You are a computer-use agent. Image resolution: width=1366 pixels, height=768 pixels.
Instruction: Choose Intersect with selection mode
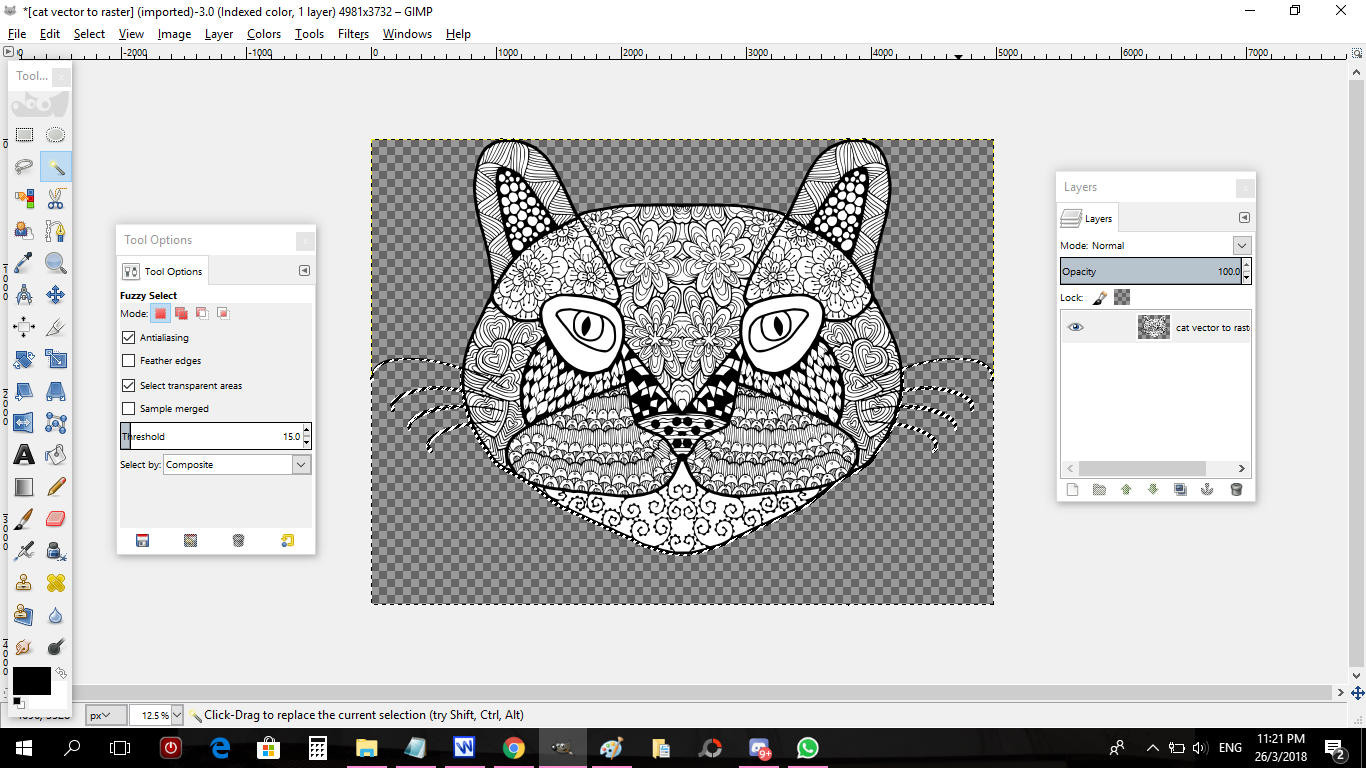[223, 313]
